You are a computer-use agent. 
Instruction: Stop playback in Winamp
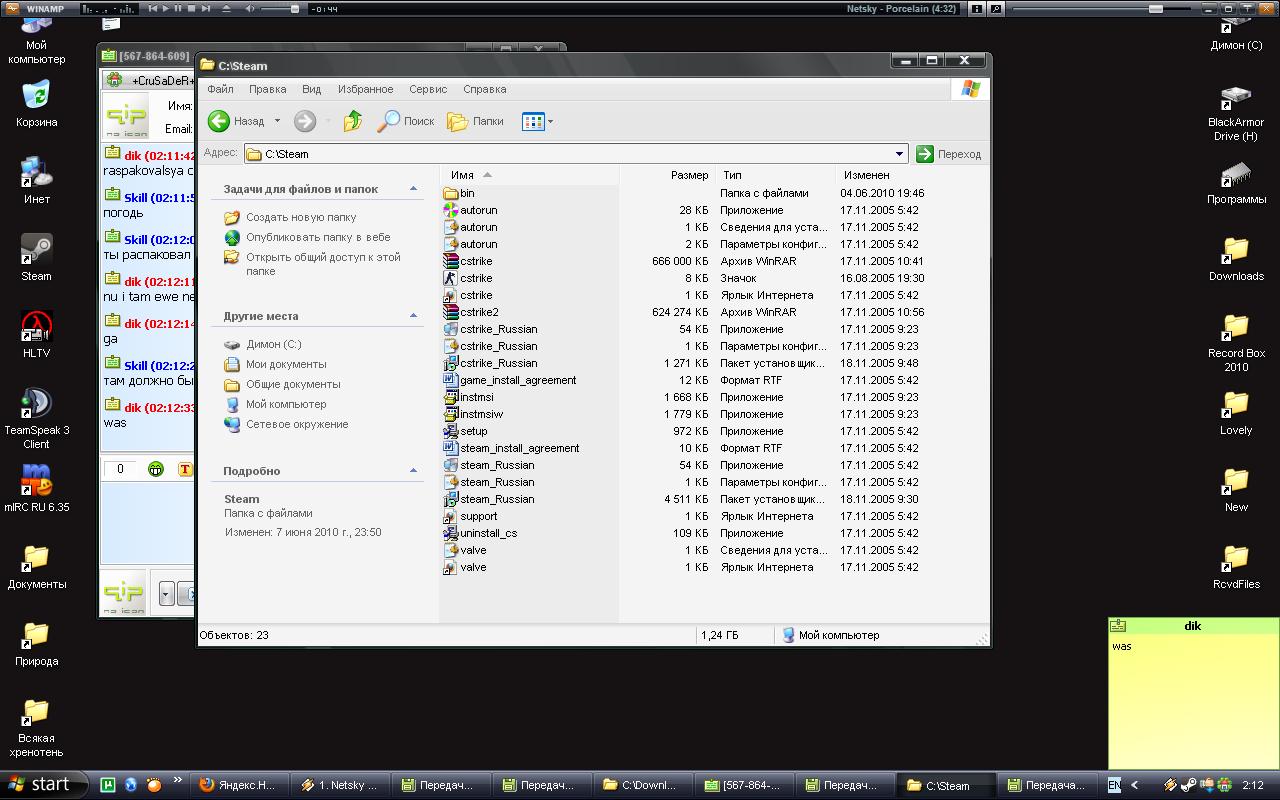click(192, 8)
